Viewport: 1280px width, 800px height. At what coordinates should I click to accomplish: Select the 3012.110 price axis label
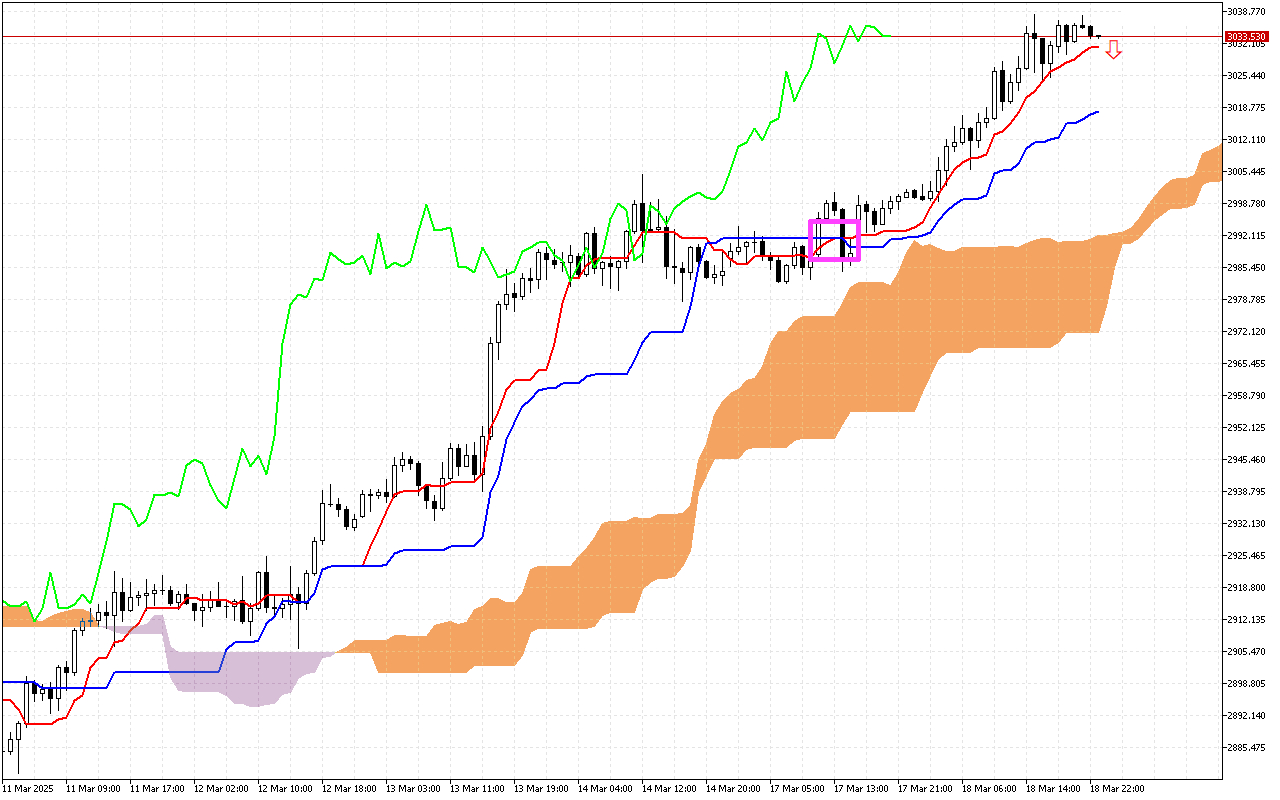pyautogui.click(x=1246, y=140)
